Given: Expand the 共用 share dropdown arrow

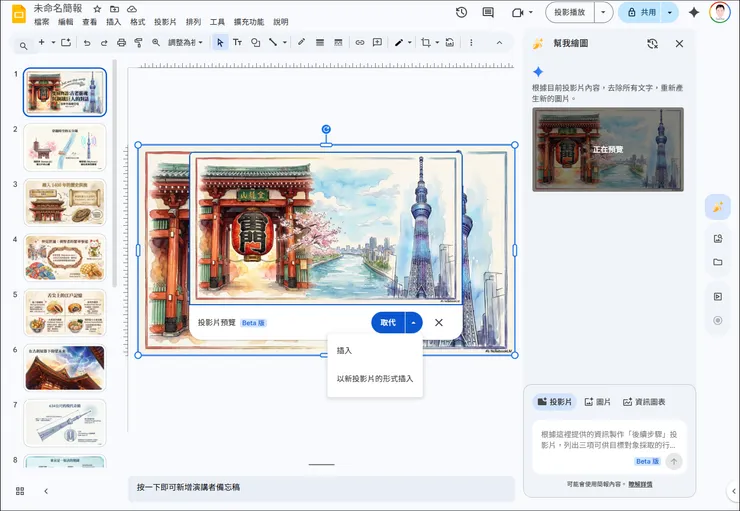Looking at the screenshot, I should pos(670,12).
